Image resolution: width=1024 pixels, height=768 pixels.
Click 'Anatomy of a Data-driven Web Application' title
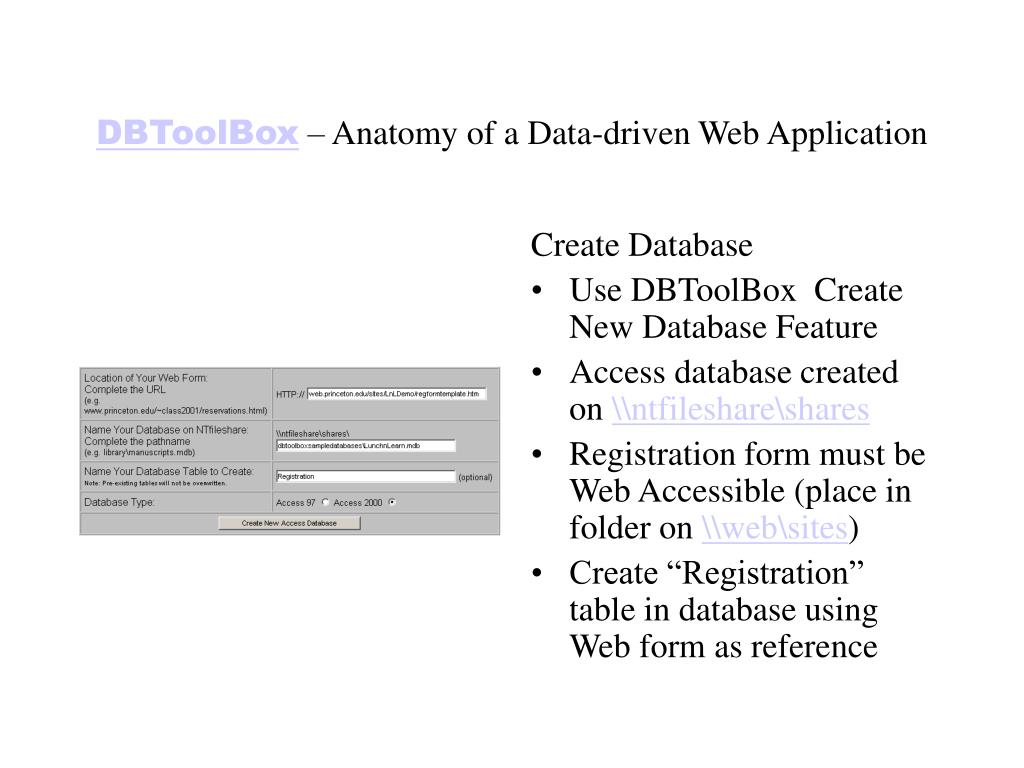pyautogui.click(x=630, y=133)
